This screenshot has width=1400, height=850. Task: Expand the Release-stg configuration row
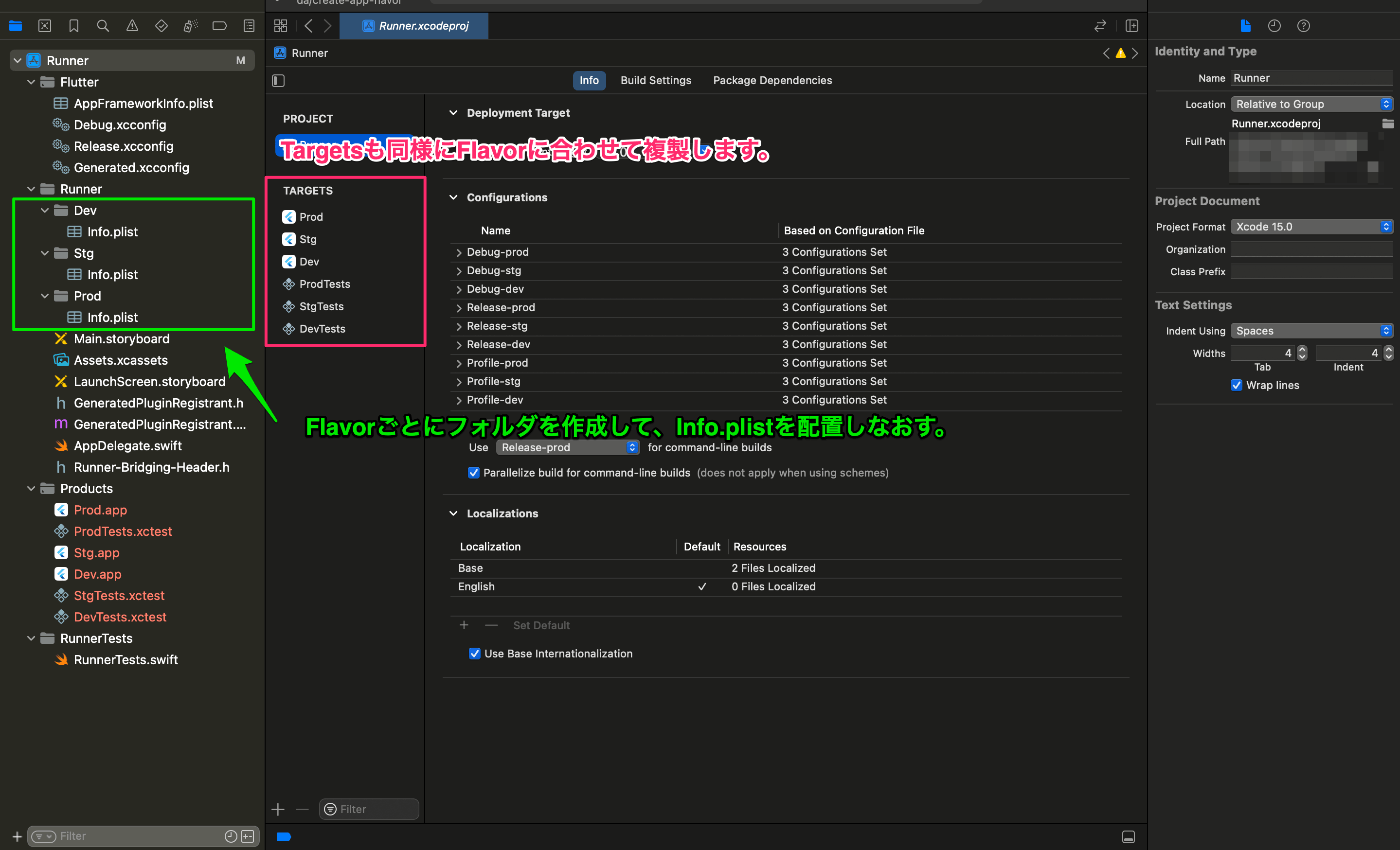point(459,326)
